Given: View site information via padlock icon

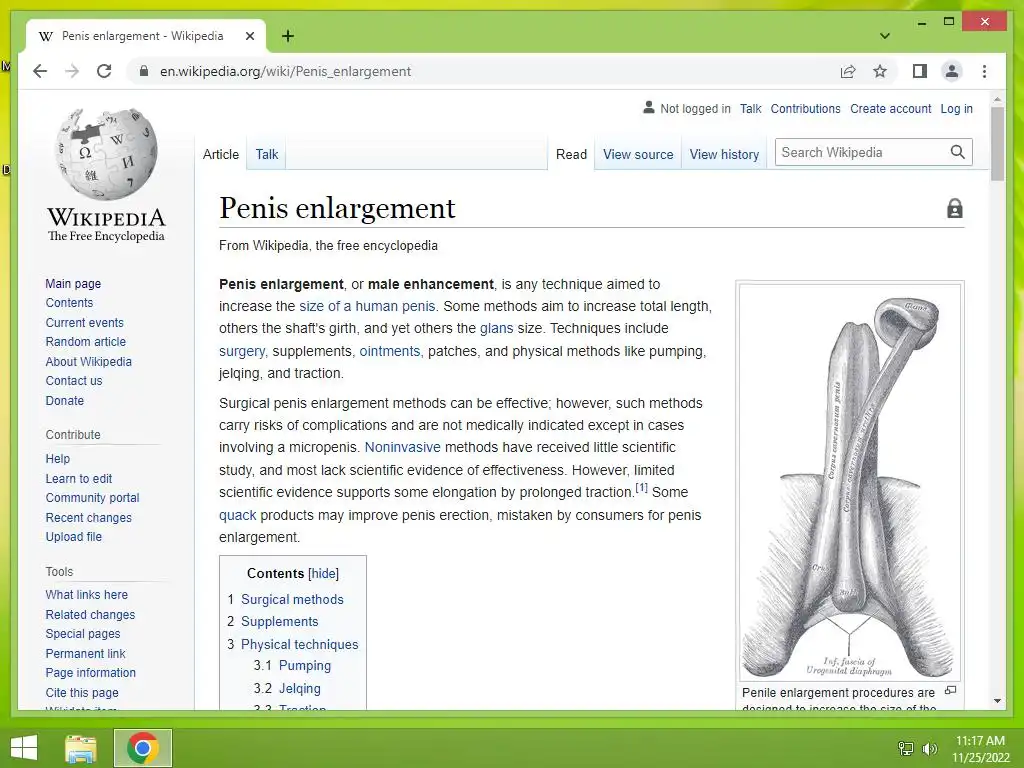Looking at the screenshot, I should (x=144, y=71).
